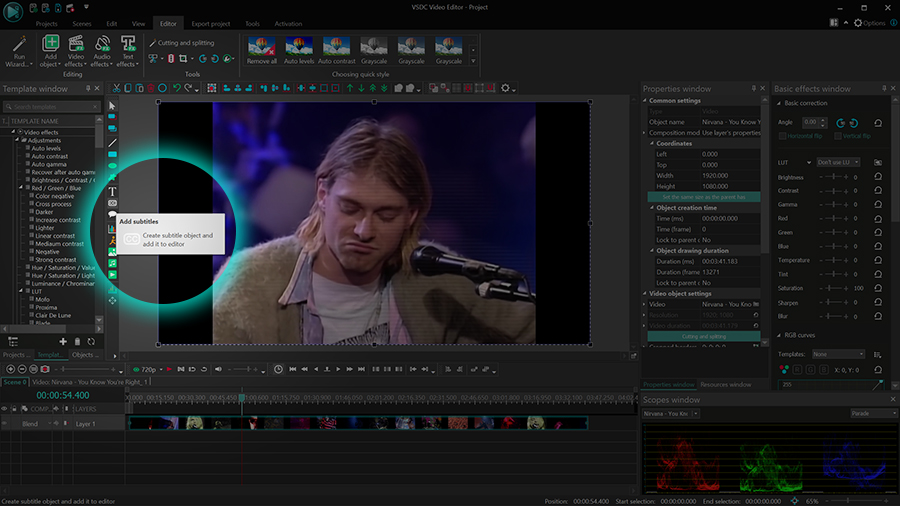The image size is (900, 506).
Task: Select the Color negative template
Action: (x=55, y=196)
